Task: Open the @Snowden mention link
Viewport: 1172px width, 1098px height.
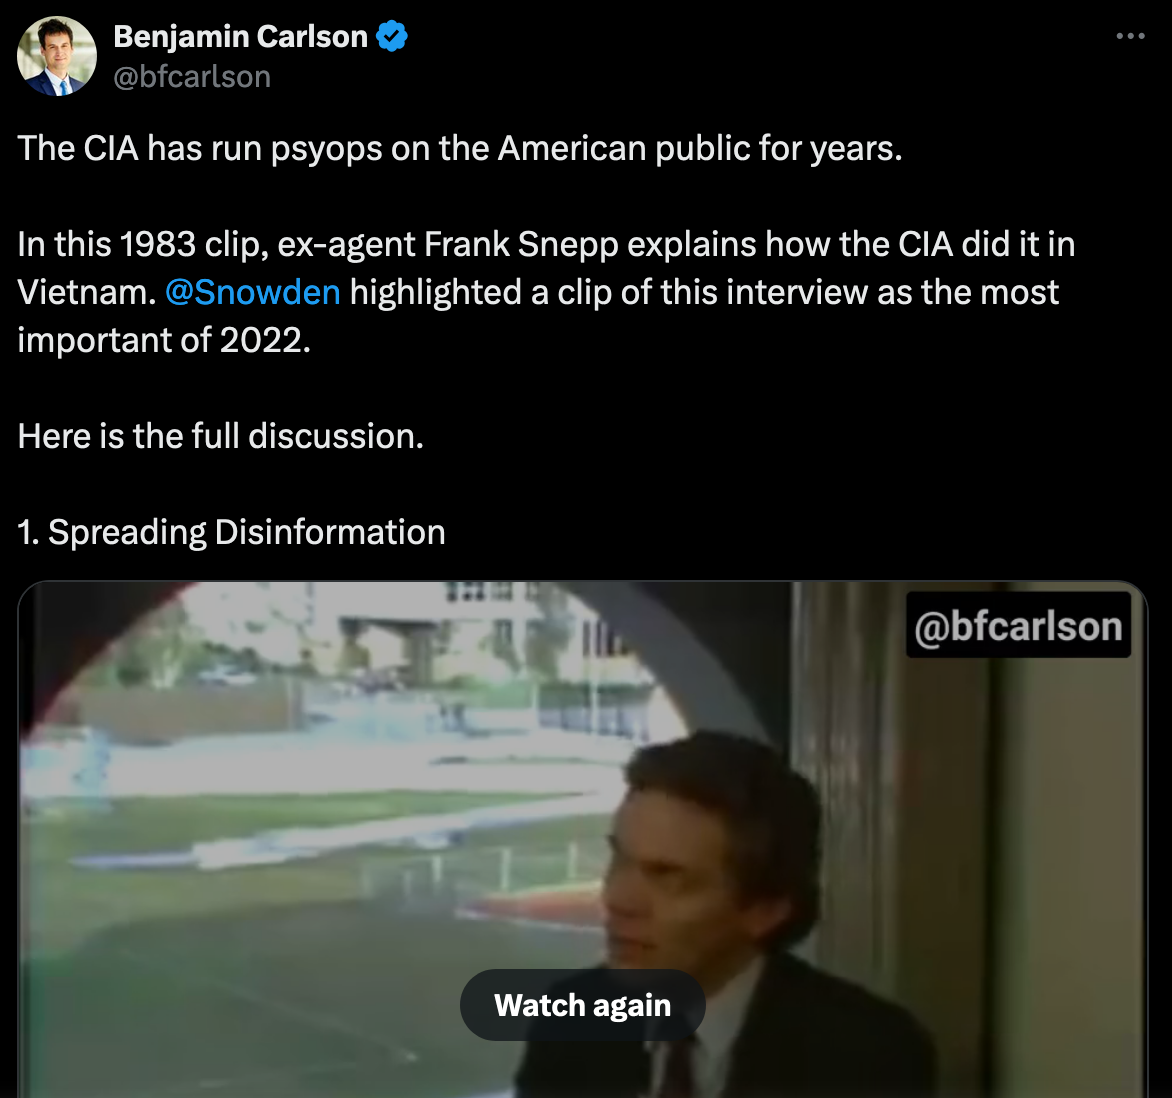Action: tap(252, 292)
